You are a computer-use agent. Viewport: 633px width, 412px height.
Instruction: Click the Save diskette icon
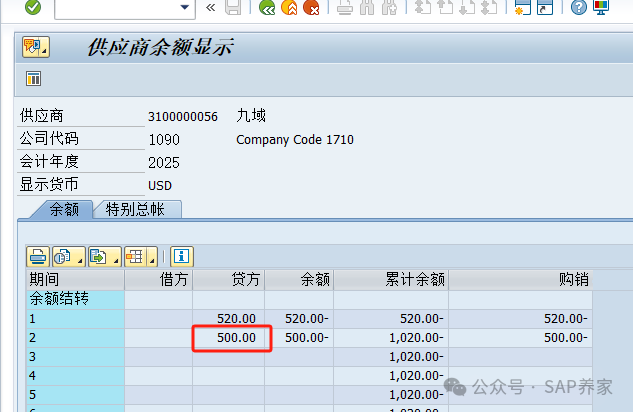[233, 7]
